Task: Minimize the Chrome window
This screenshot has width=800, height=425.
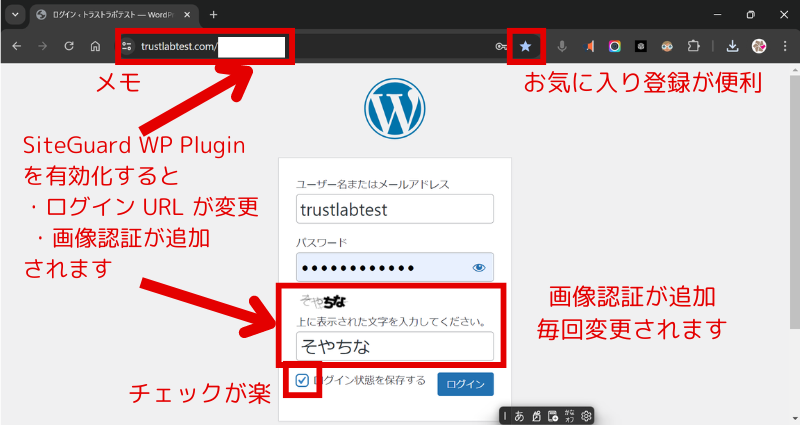Action: (x=717, y=15)
